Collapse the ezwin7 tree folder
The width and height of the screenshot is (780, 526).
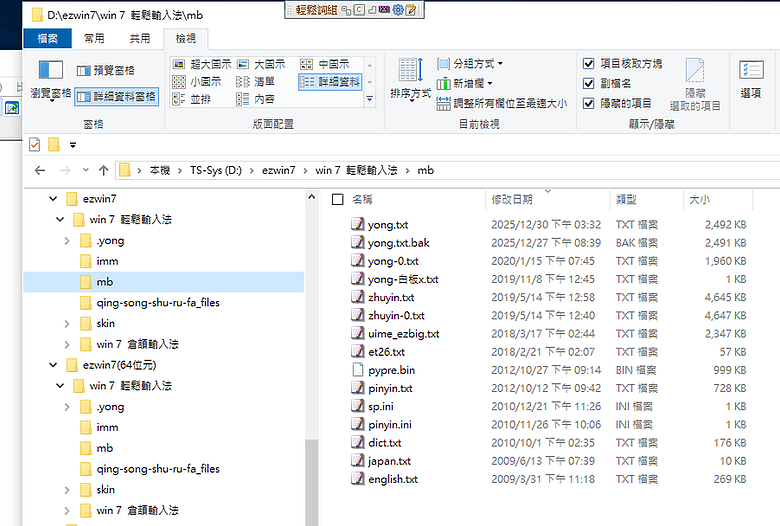click(x=53, y=199)
